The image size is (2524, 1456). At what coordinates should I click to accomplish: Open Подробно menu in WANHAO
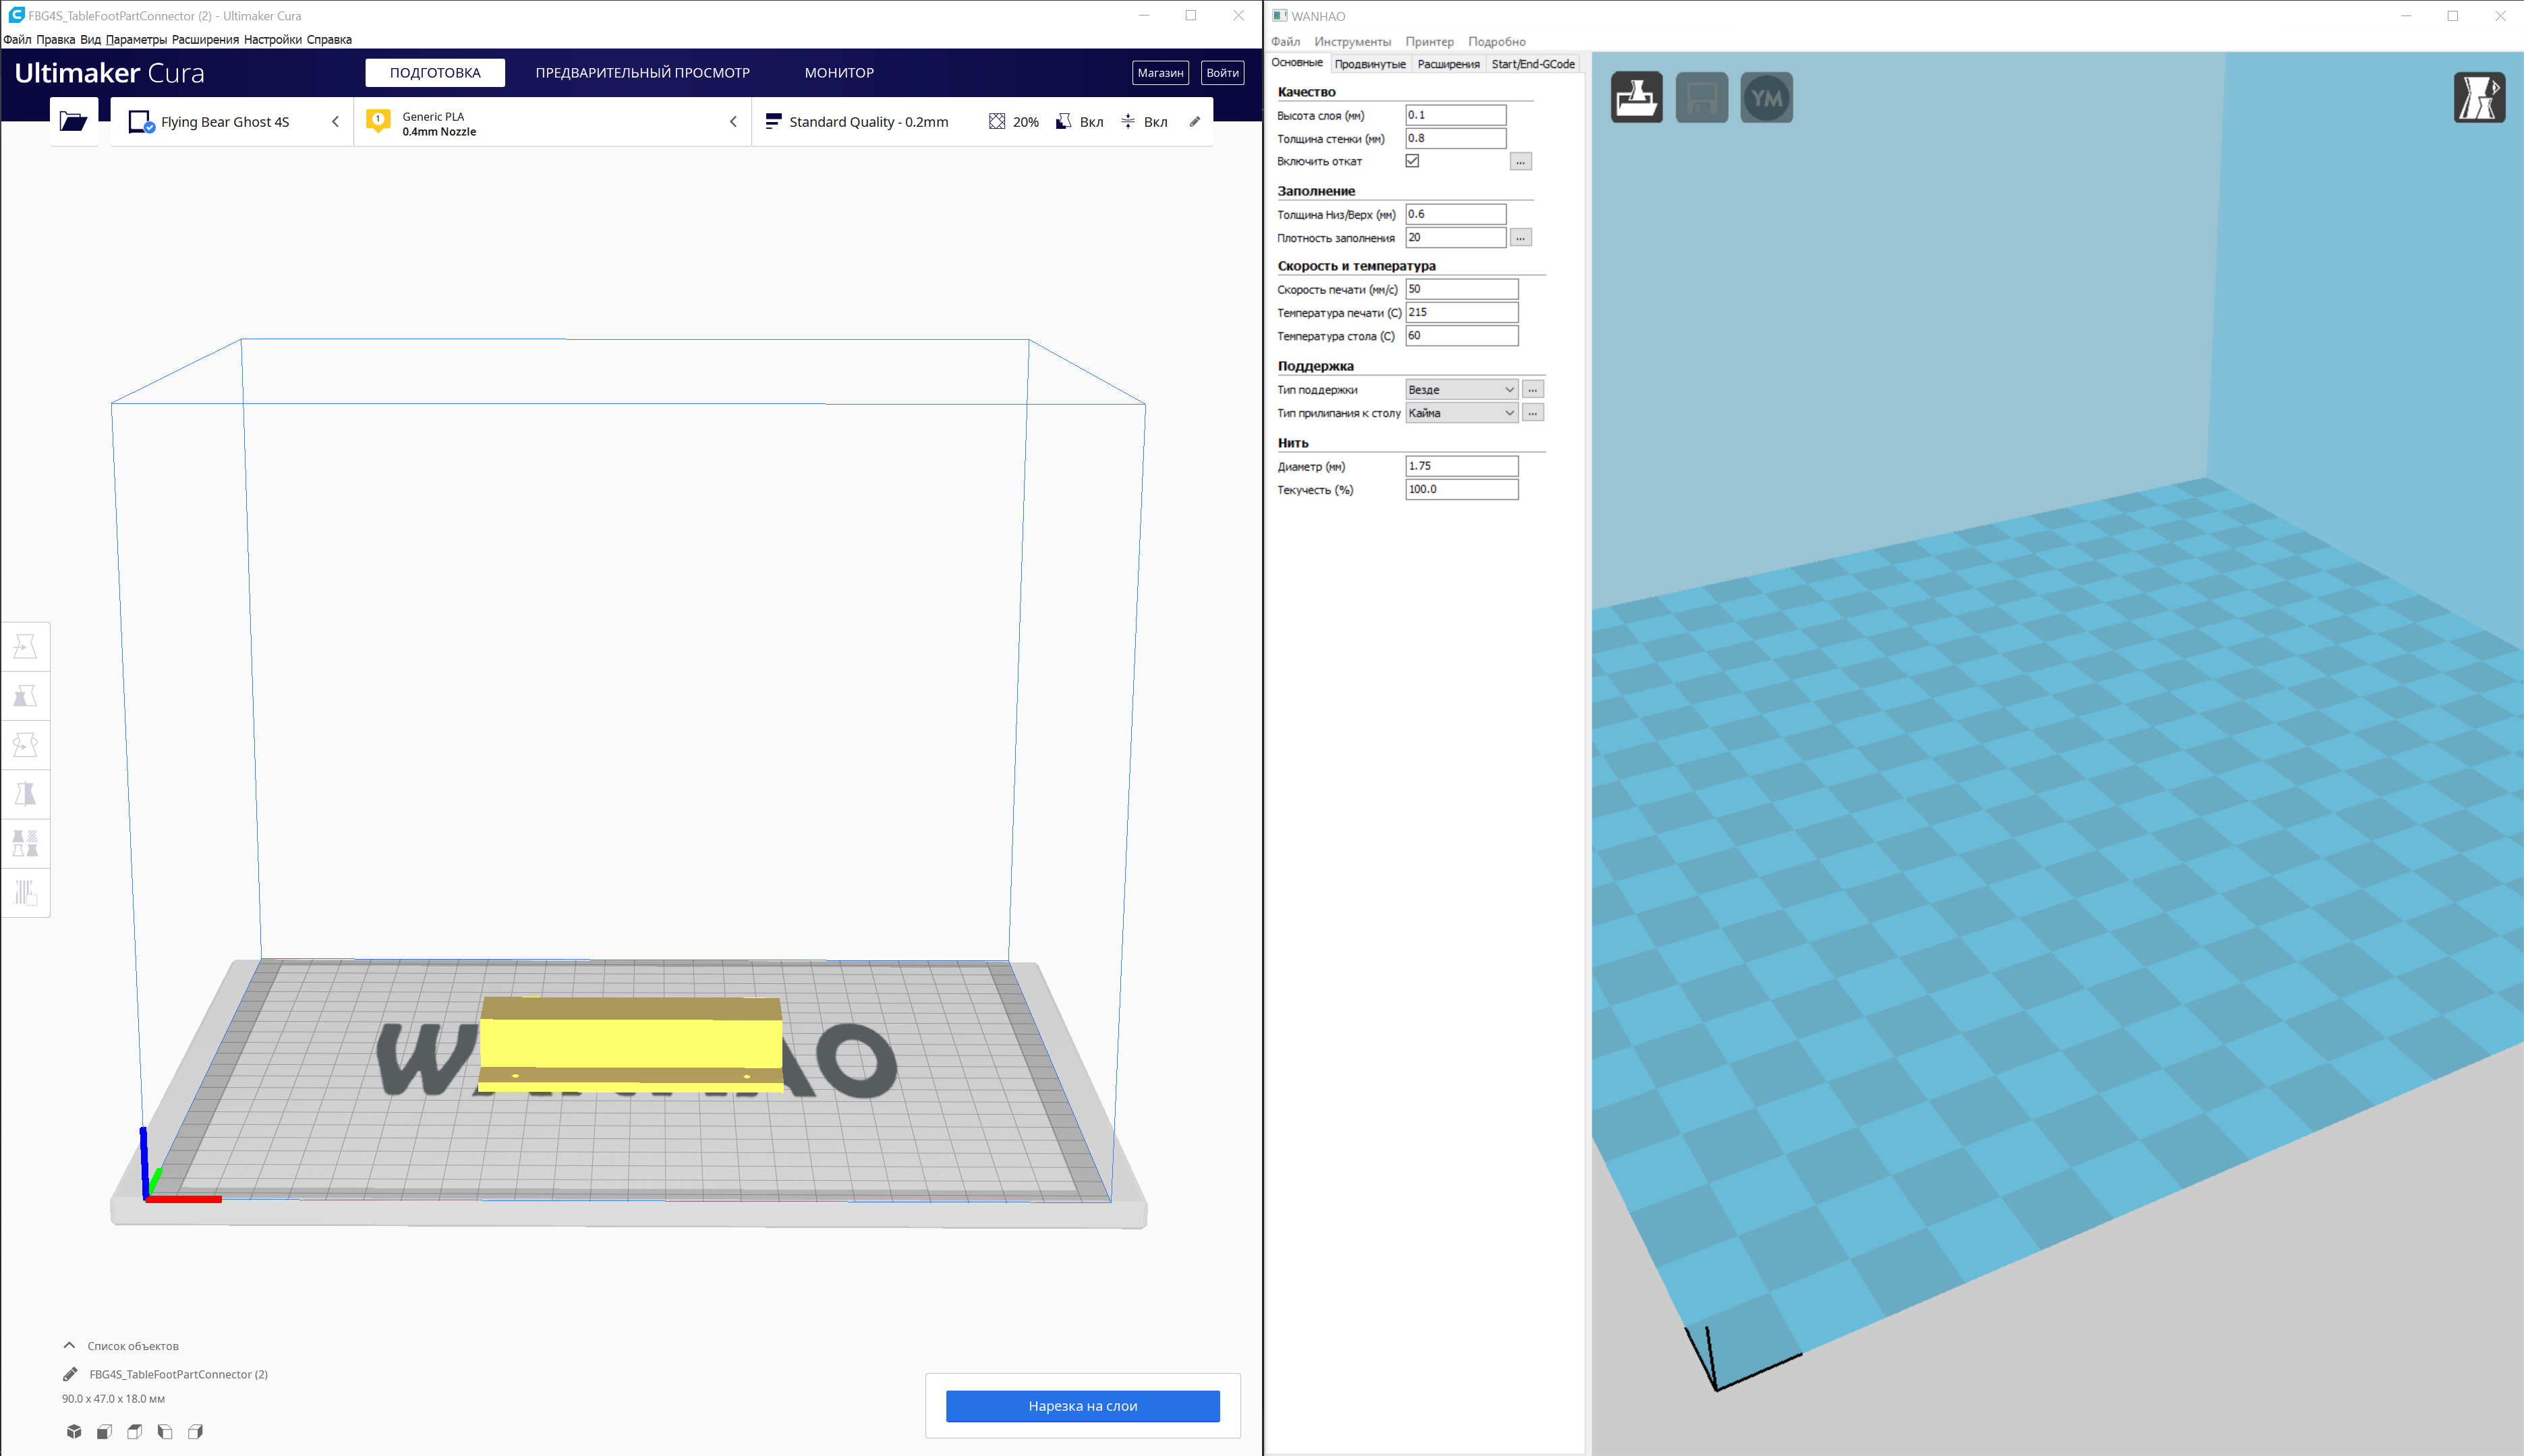[x=1496, y=42]
